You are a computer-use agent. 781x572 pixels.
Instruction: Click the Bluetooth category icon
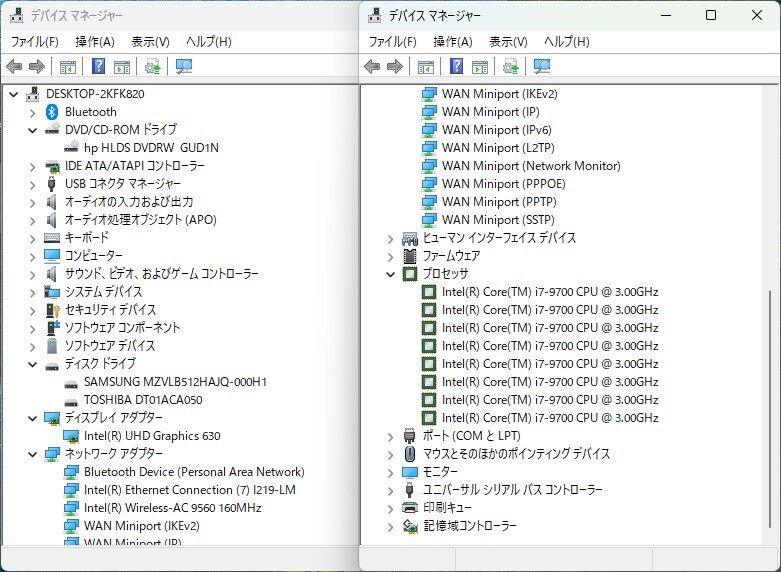(x=52, y=112)
